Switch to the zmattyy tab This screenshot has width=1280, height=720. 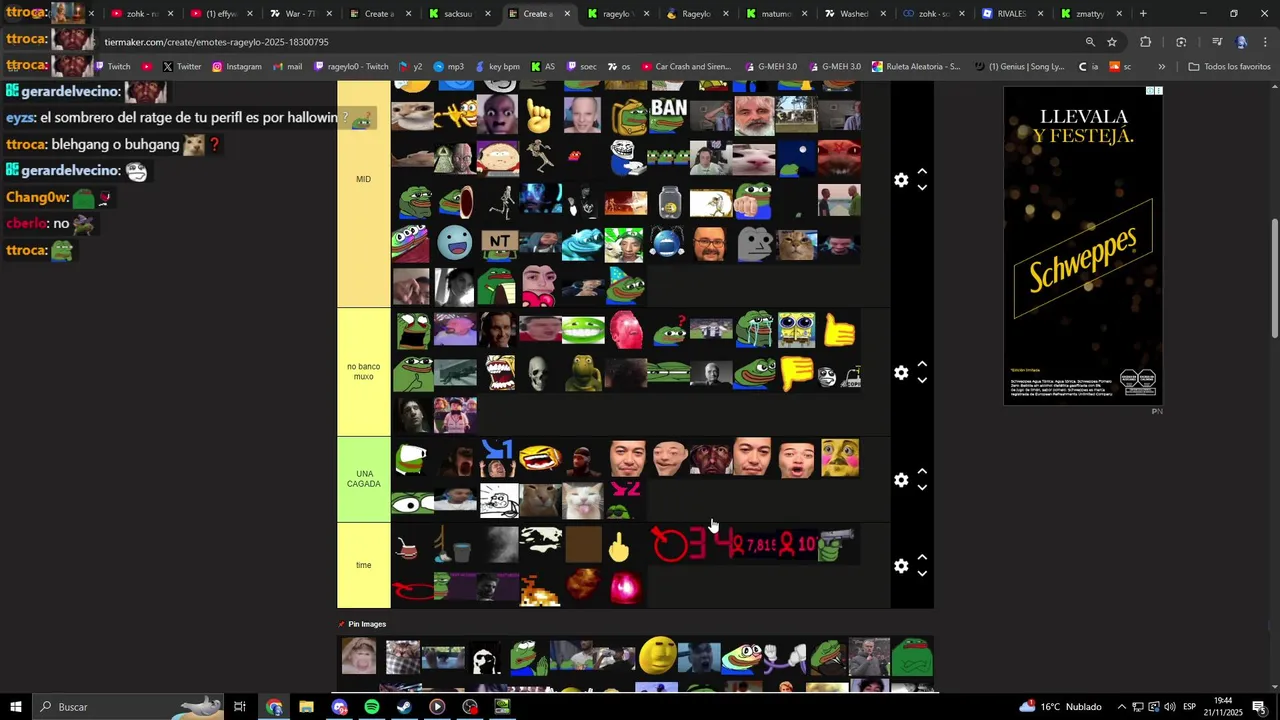[1090, 14]
